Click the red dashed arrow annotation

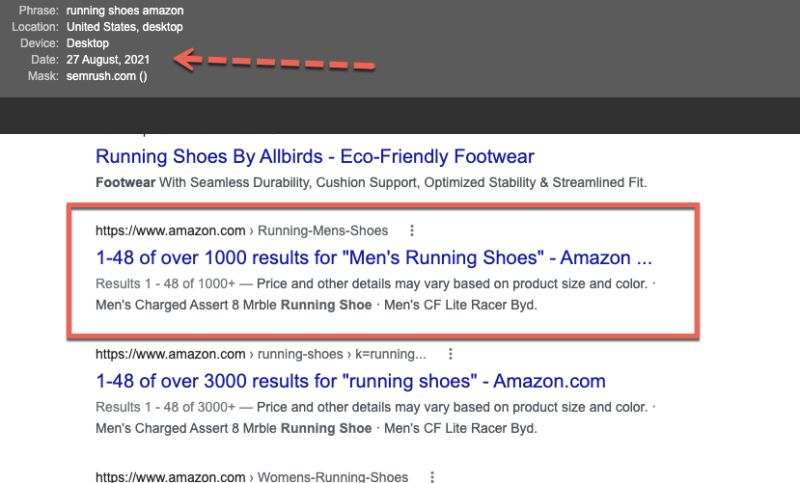click(x=277, y=61)
